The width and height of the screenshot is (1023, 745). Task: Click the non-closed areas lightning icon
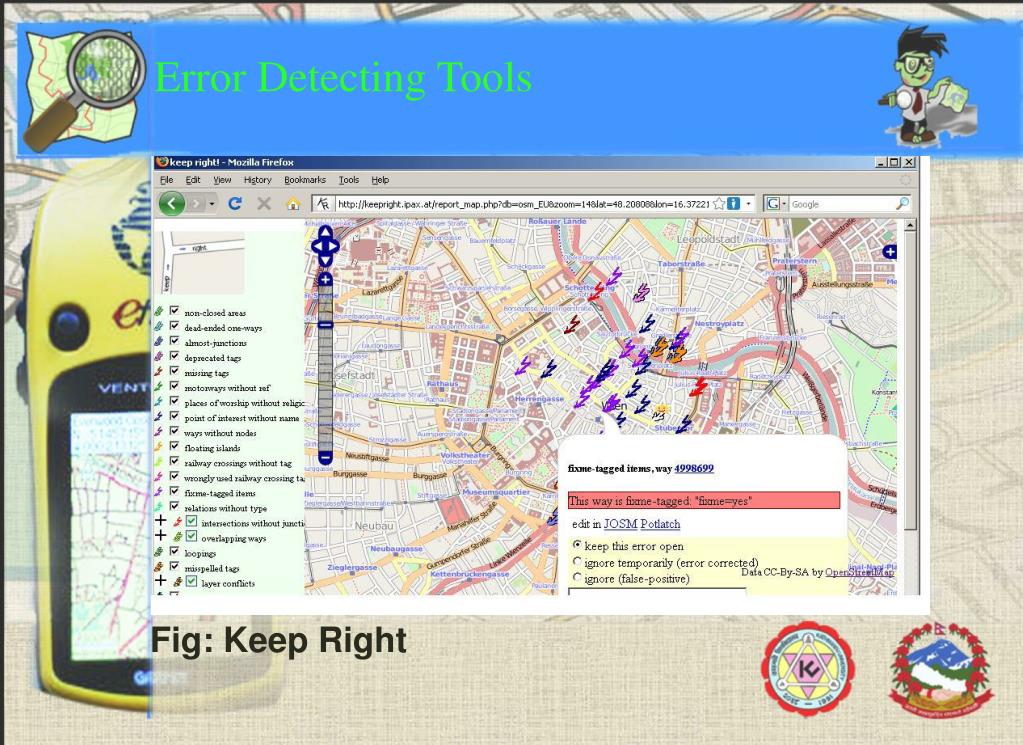[x=159, y=311]
